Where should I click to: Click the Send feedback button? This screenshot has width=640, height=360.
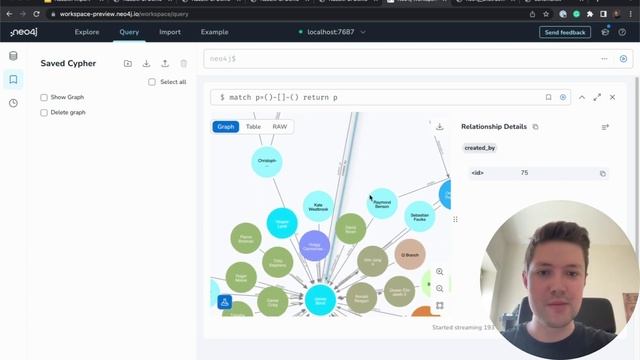(x=565, y=32)
